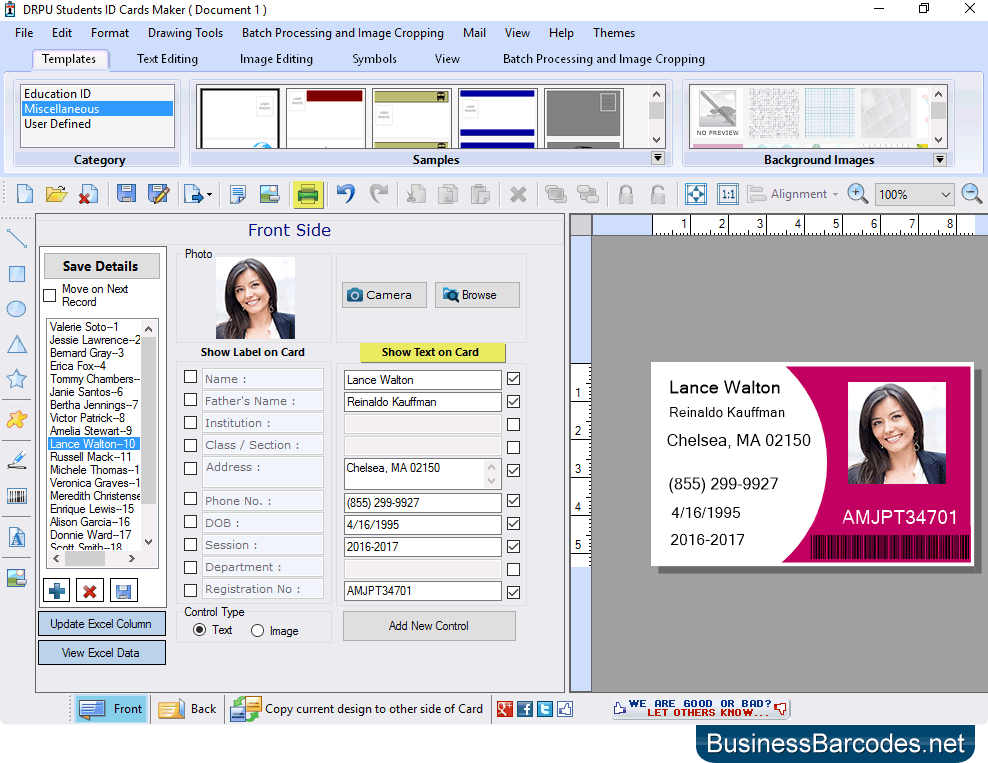Select the blue striped sample template

click(x=497, y=117)
